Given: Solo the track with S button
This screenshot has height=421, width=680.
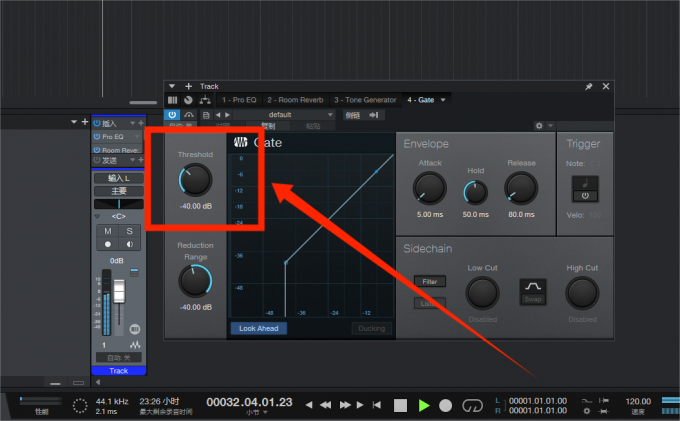Looking at the screenshot, I should coord(130,231).
